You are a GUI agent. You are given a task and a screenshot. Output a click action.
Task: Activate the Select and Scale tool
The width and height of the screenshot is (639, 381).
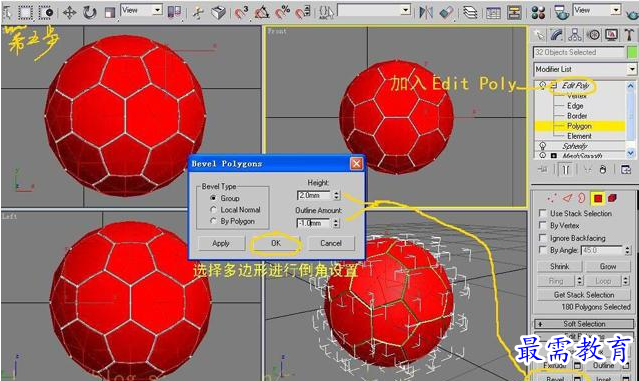[109, 13]
